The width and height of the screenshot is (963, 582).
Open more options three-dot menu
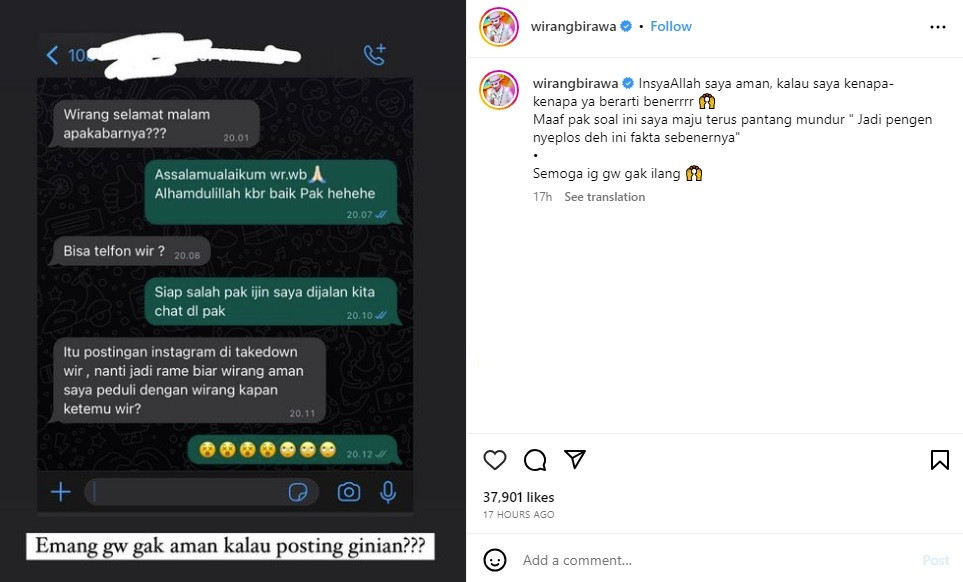(x=938, y=27)
